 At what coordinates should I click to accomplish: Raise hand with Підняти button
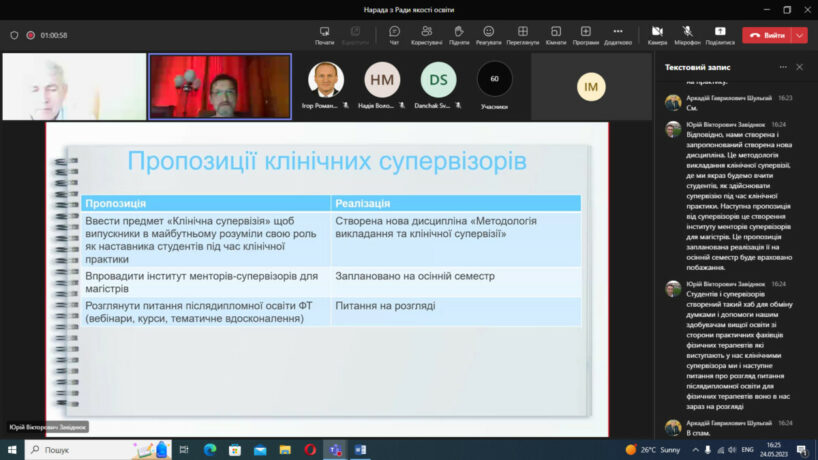(459, 35)
